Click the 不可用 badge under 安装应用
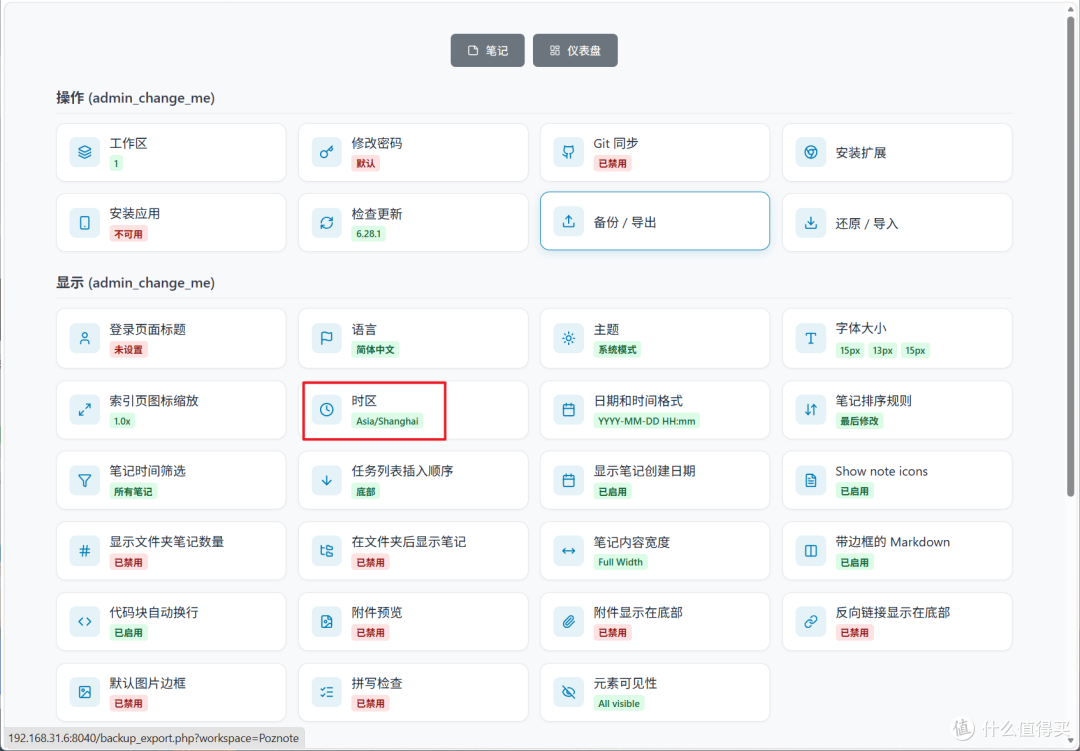The width and height of the screenshot is (1080, 751). pos(129,234)
